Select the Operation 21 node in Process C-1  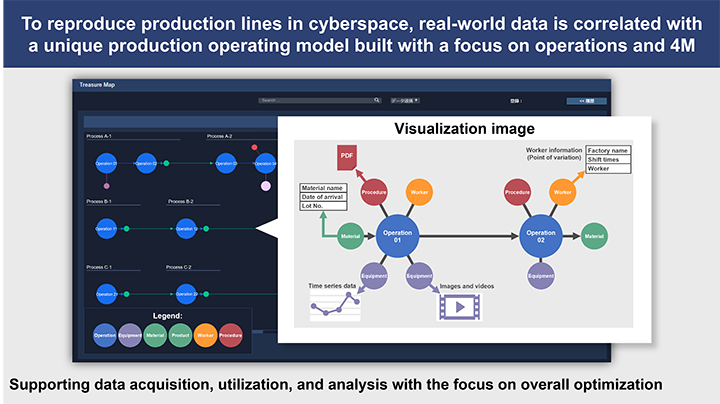[106, 294]
